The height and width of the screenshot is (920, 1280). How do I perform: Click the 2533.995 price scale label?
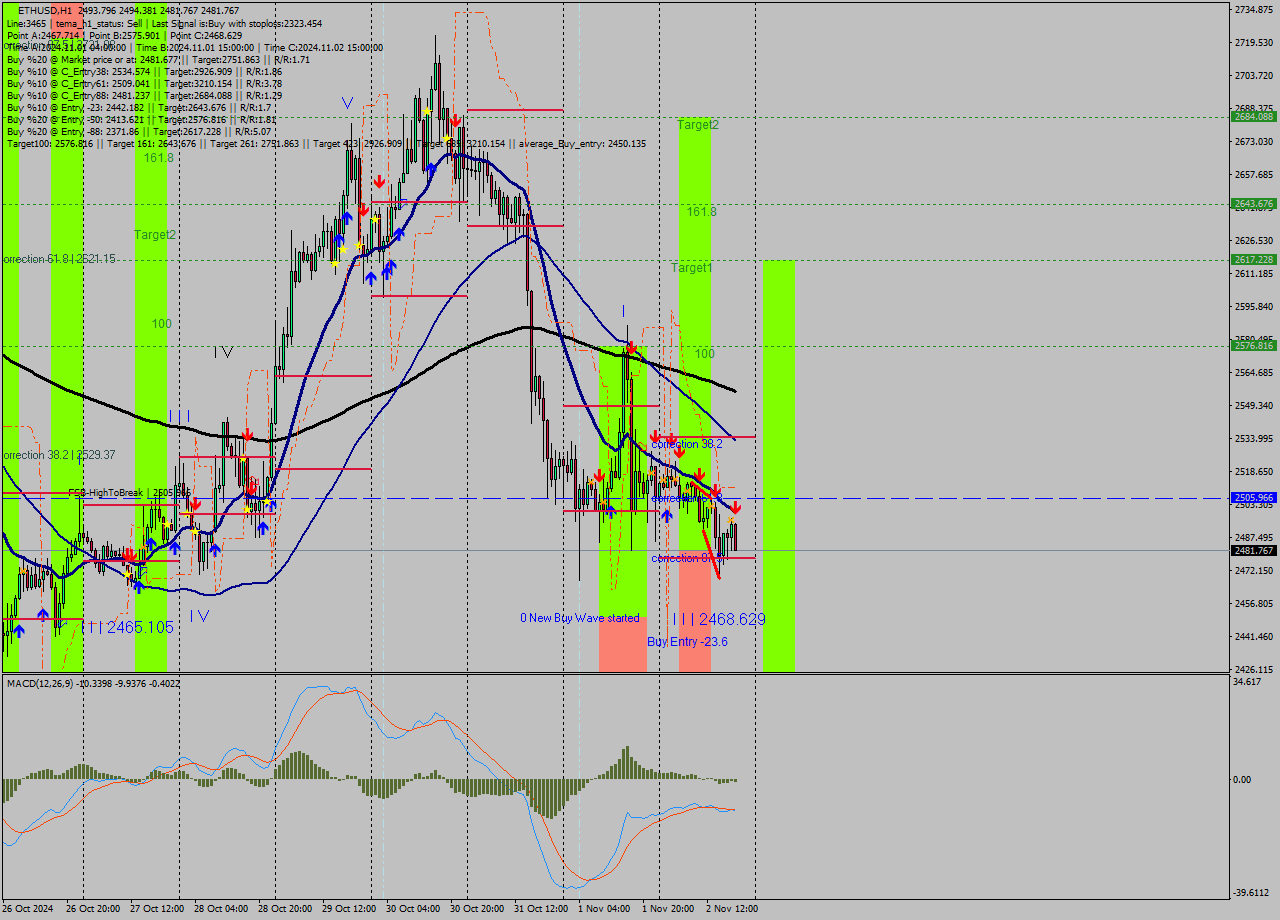[1253, 439]
